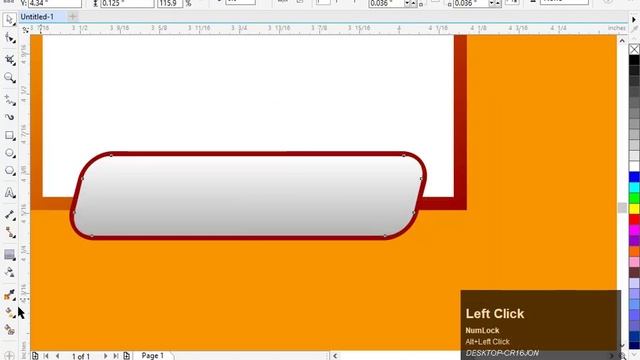Screen dimensions: 640x360
Task: Pick the green swatch in the palette
Action: coord(634,198)
